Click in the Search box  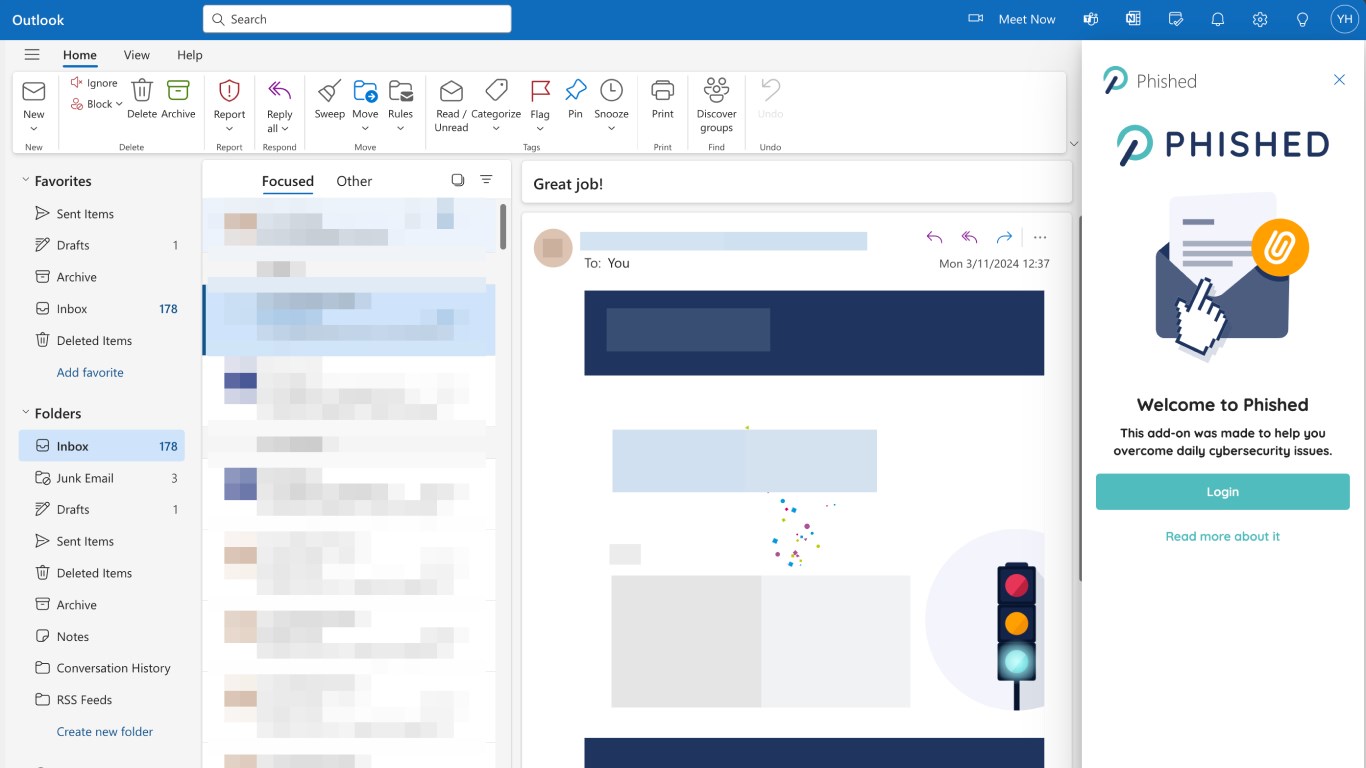click(357, 19)
